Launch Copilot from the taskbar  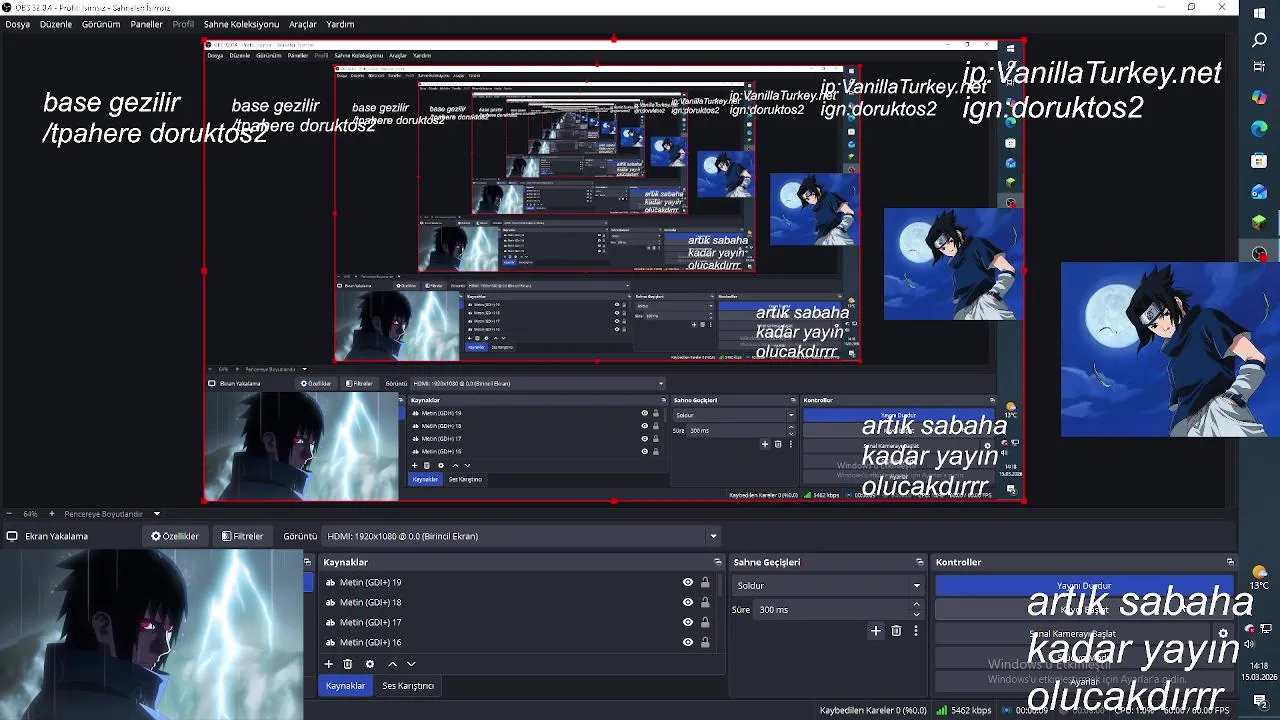(x=1260, y=97)
